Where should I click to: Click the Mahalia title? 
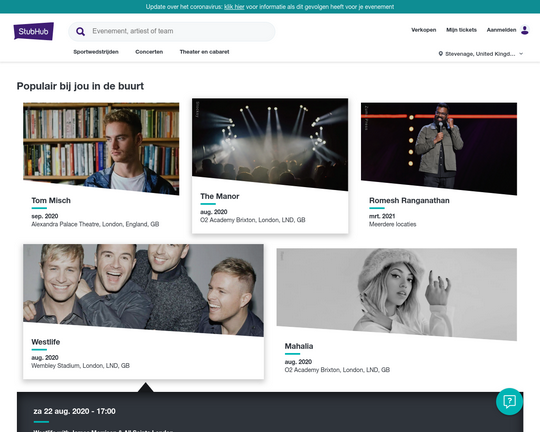tap(299, 346)
